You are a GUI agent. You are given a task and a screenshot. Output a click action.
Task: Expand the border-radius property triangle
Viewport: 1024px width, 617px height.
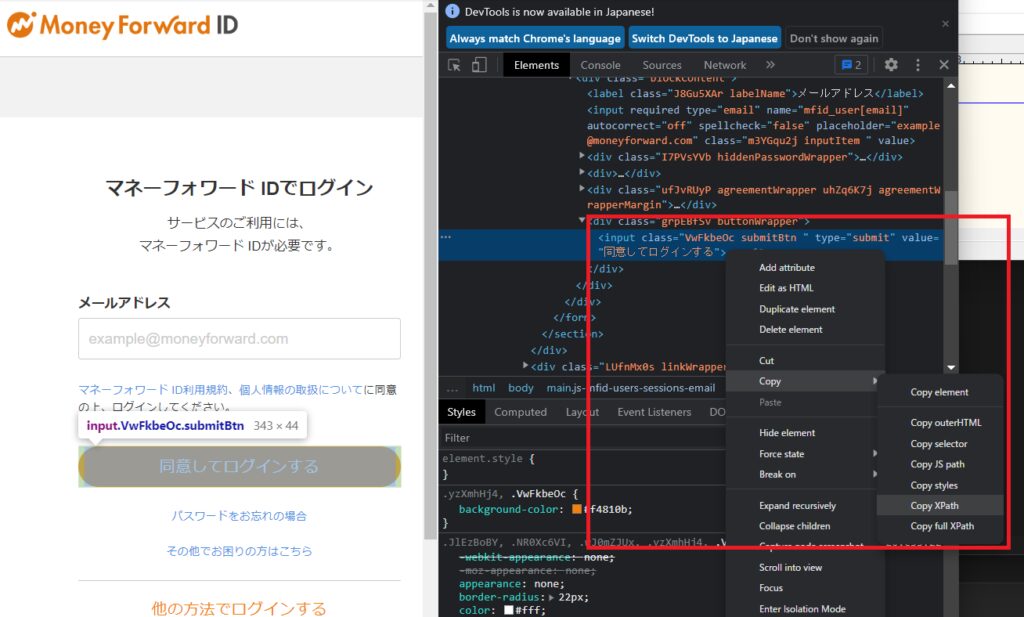click(x=551, y=597)
